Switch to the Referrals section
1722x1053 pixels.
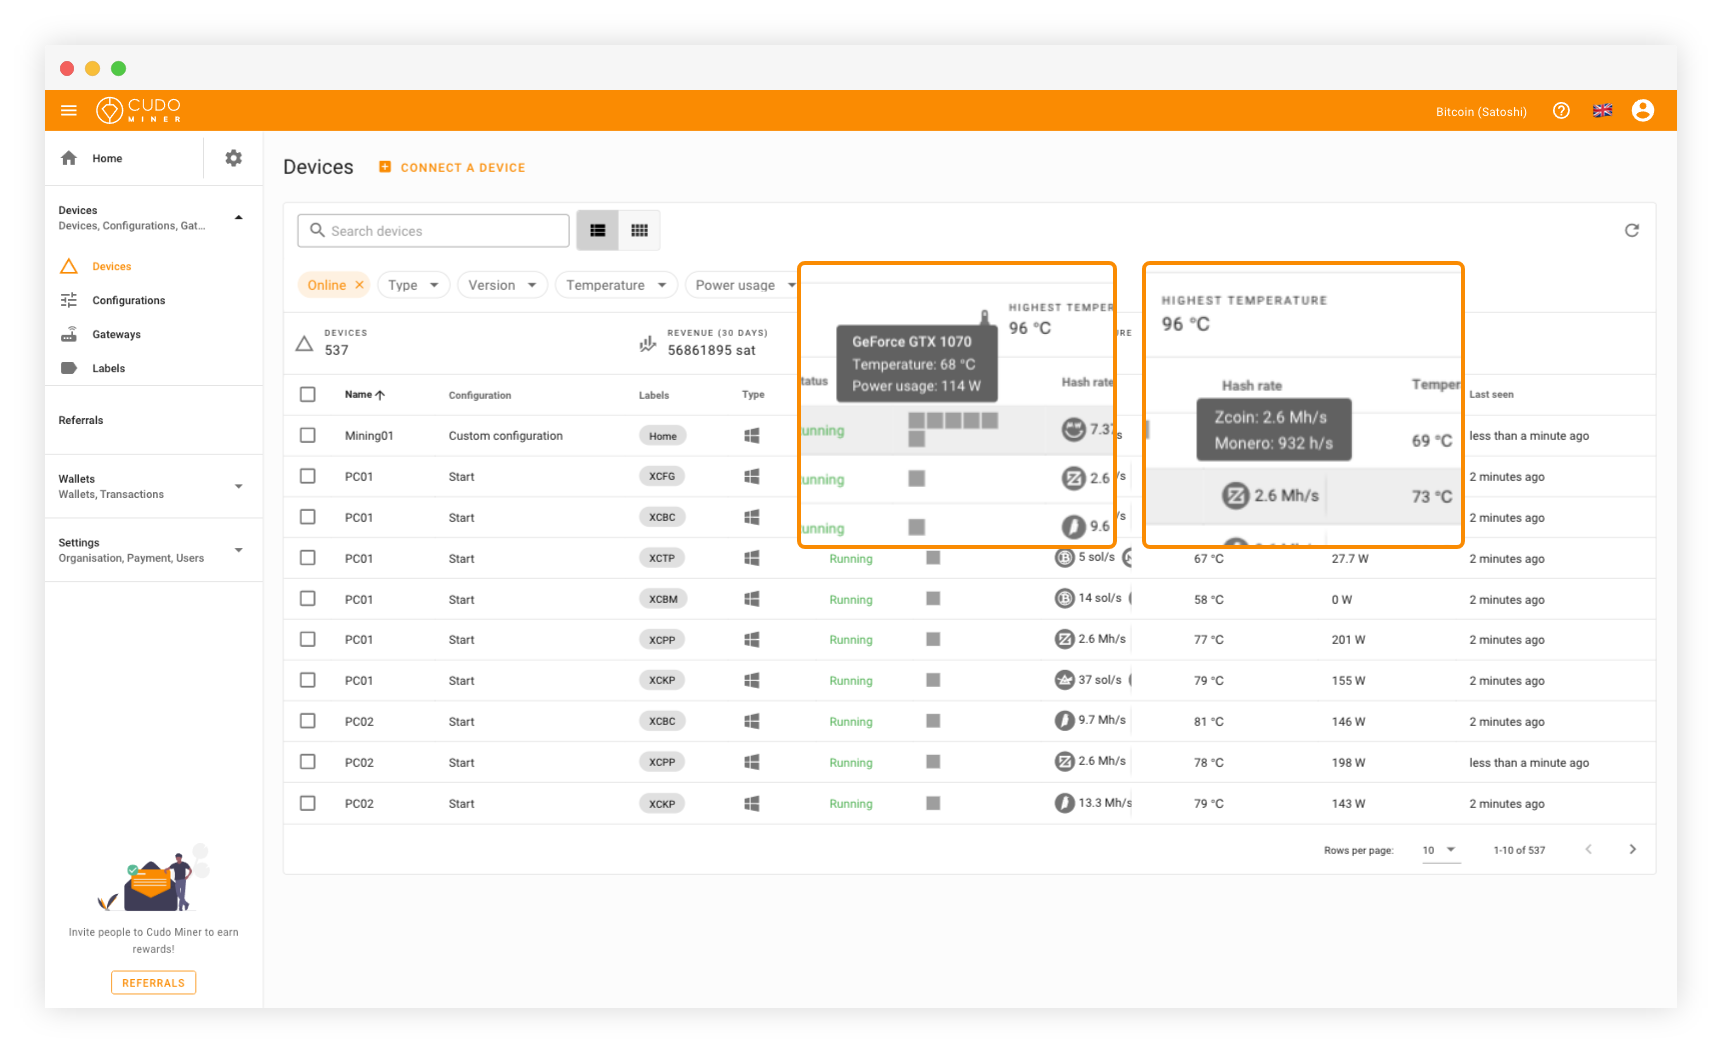(81, 420)
